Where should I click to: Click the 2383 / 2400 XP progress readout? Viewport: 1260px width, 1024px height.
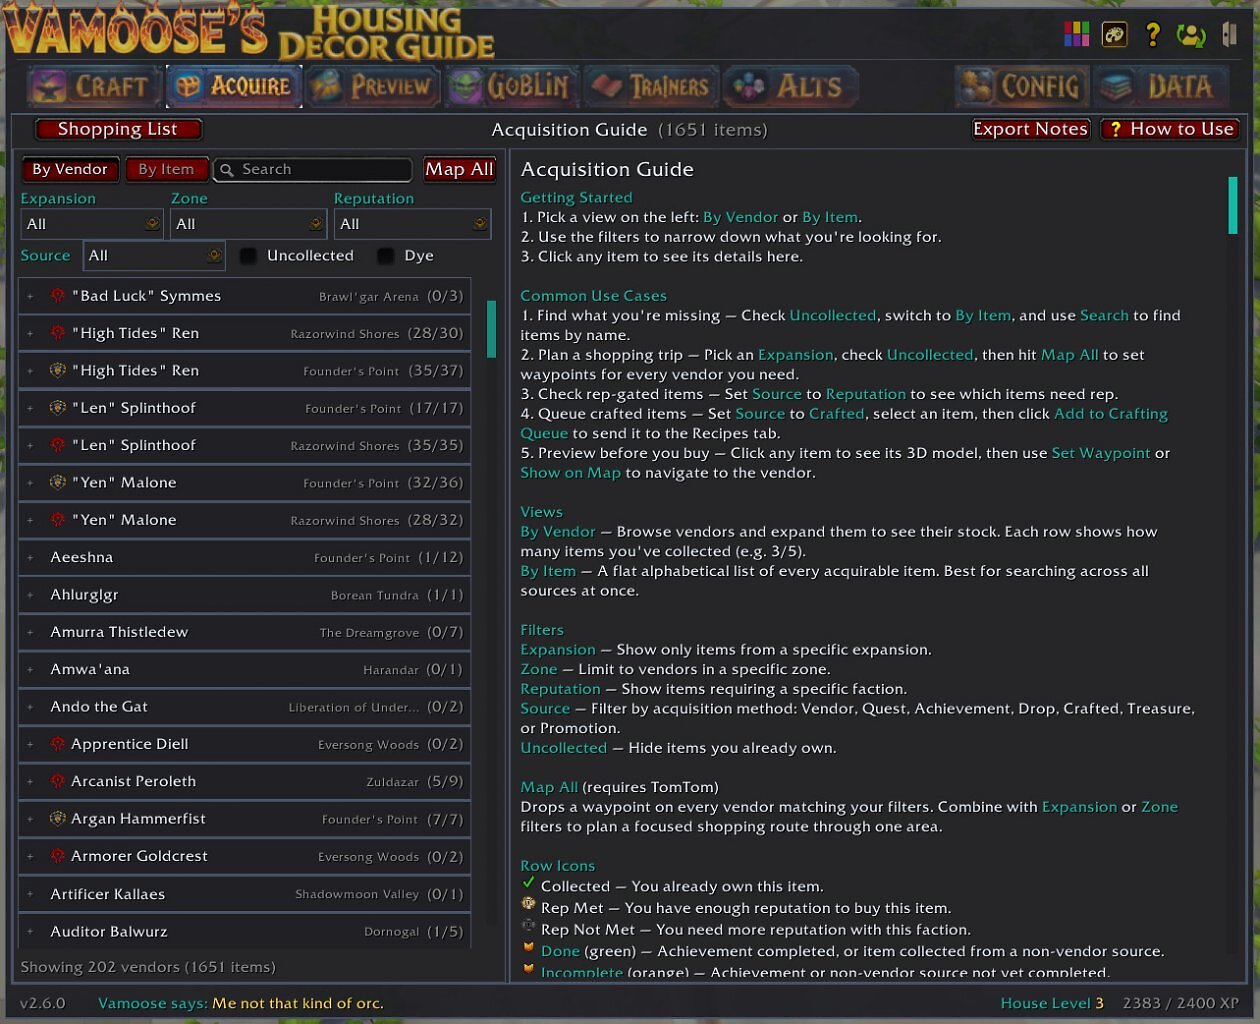(1180, 1003)
